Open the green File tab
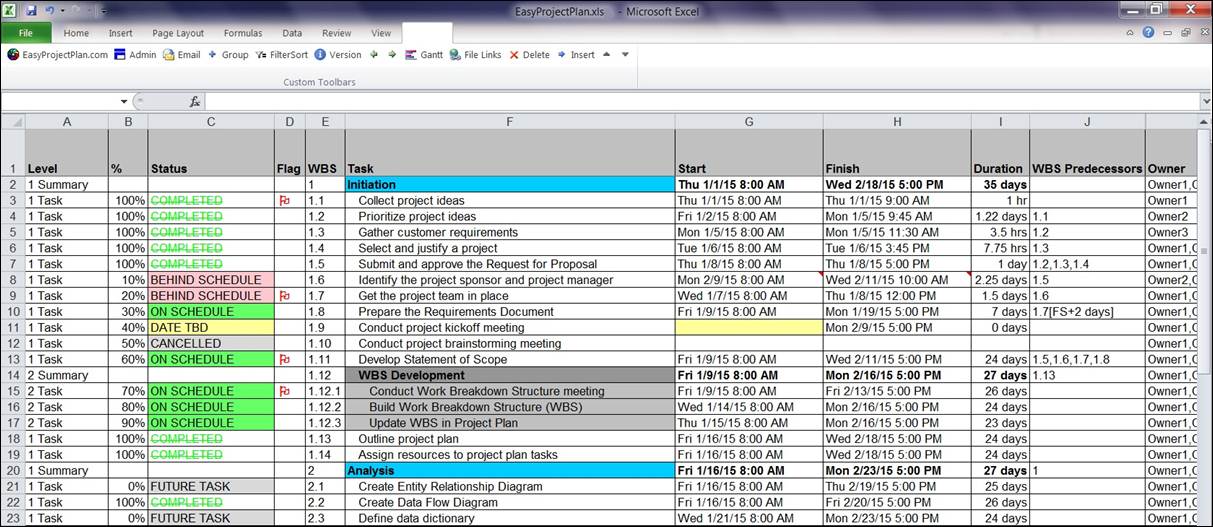Image resolution: width=1213 pixels, height=527 pixels. [x=25, y=33]
